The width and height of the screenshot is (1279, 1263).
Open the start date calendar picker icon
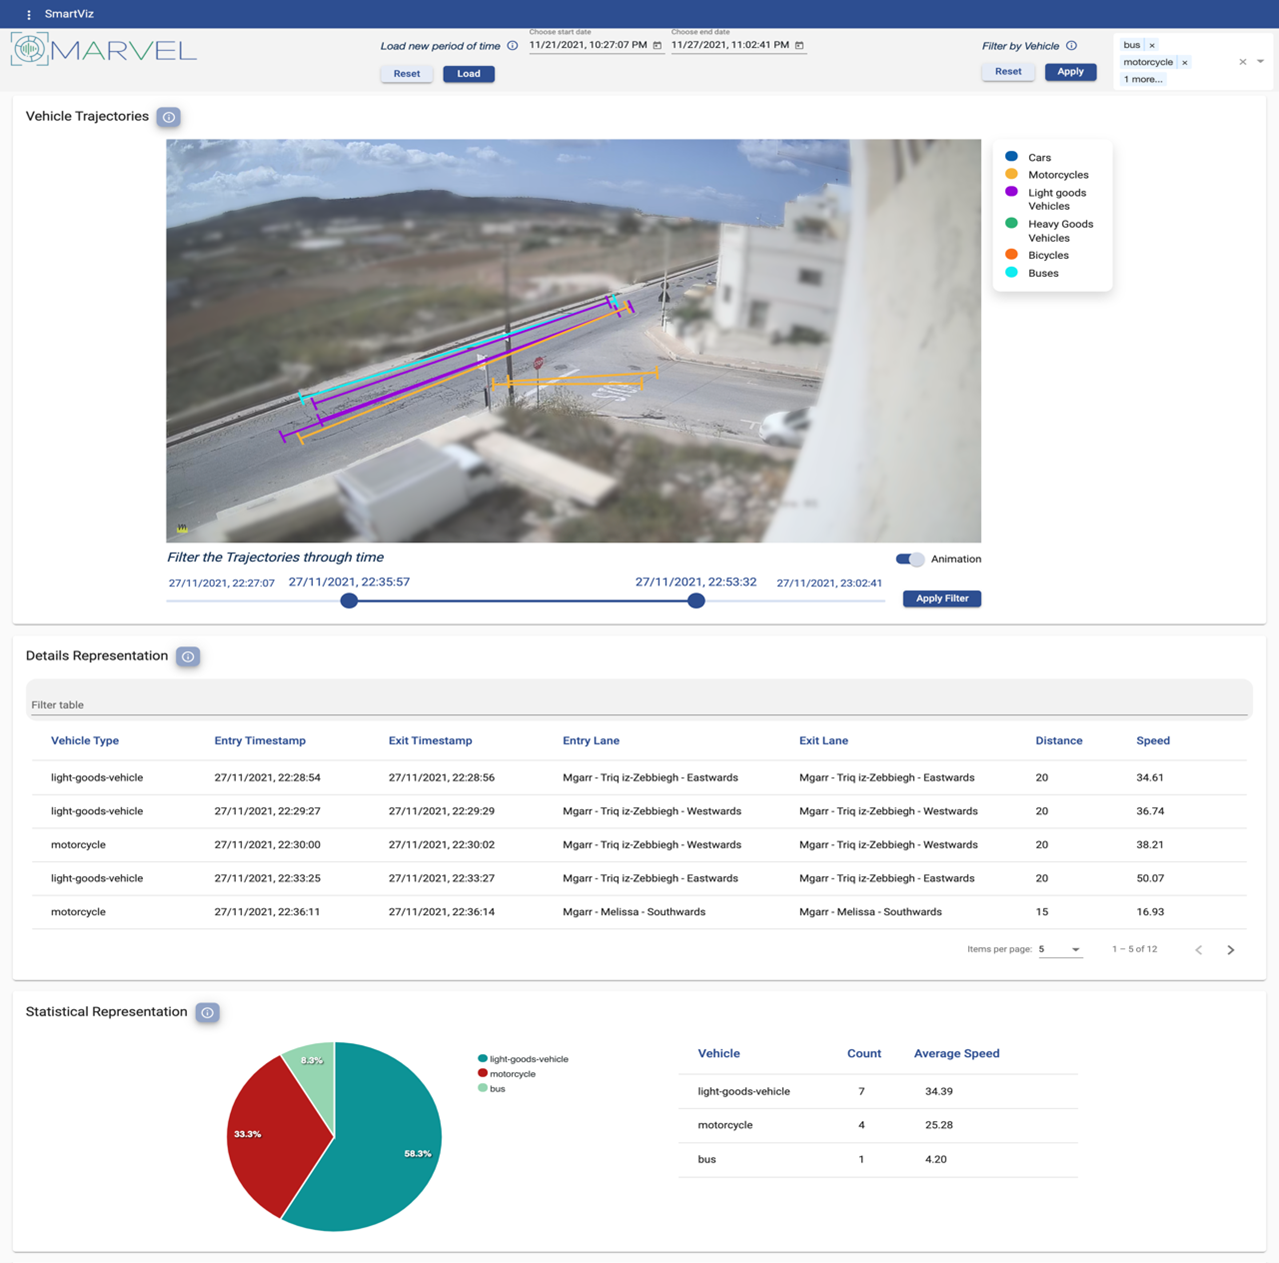[657, 45]
